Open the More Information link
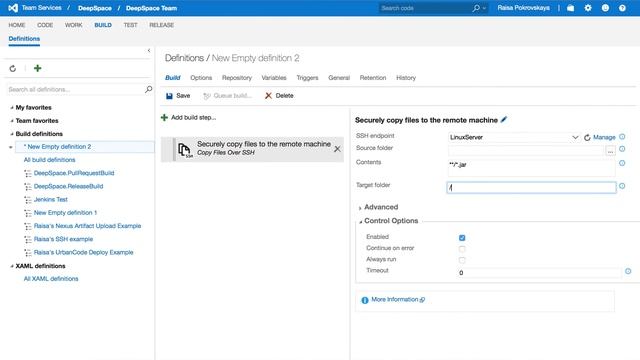Screen dimensions: 640x360 (395, 300)
